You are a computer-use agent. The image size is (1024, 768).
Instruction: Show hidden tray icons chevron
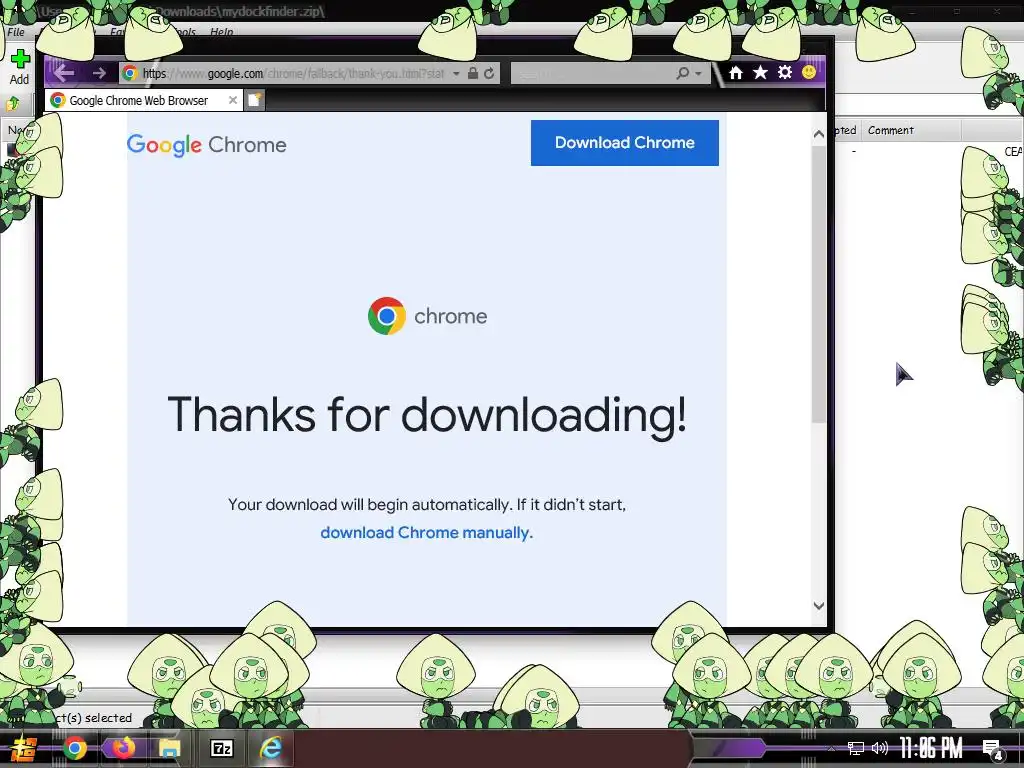[x=831, y=749]
